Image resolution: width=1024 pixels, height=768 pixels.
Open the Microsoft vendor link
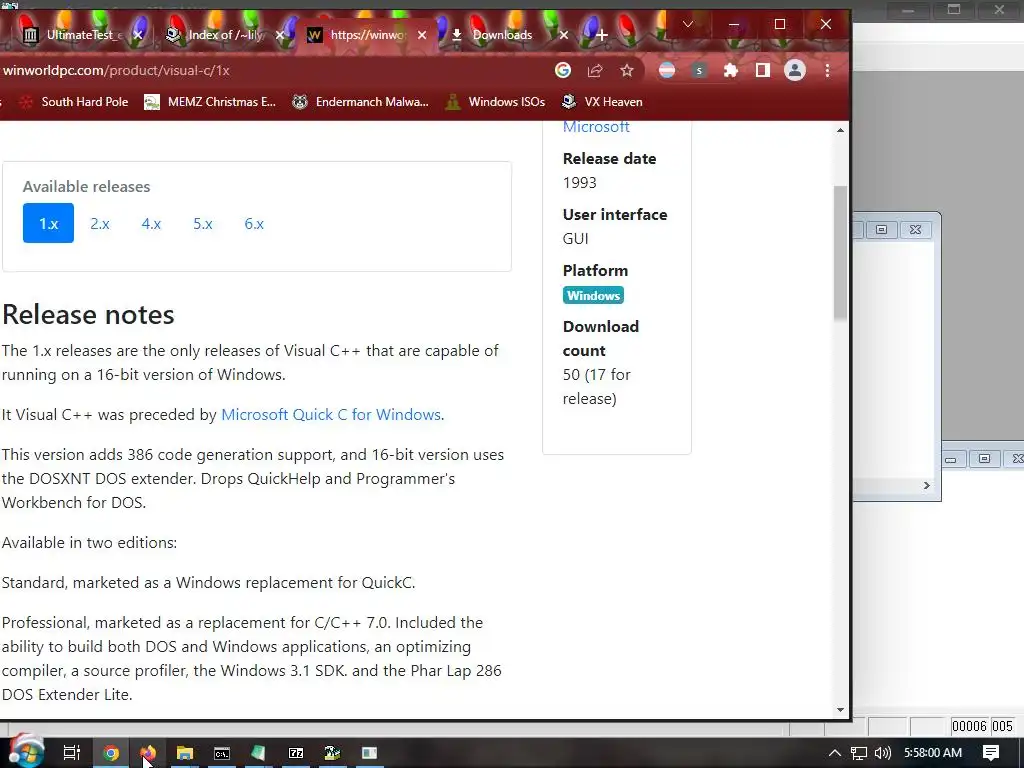coord(596,127)
